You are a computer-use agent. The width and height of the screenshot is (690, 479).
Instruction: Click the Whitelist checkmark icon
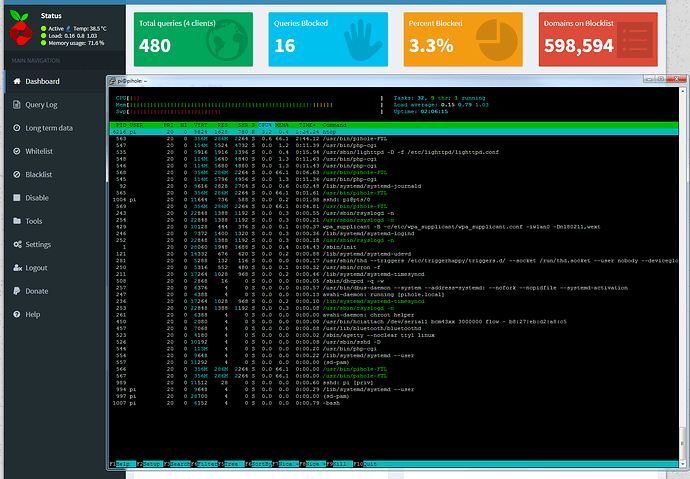(x=17, y=151)
